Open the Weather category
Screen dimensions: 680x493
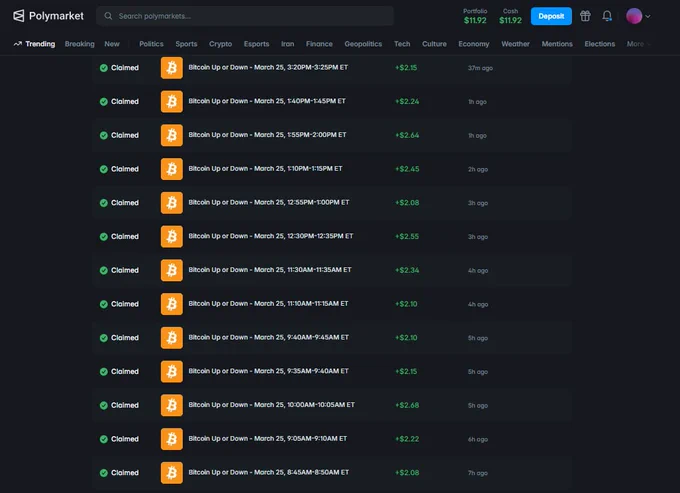pos(515,44)
